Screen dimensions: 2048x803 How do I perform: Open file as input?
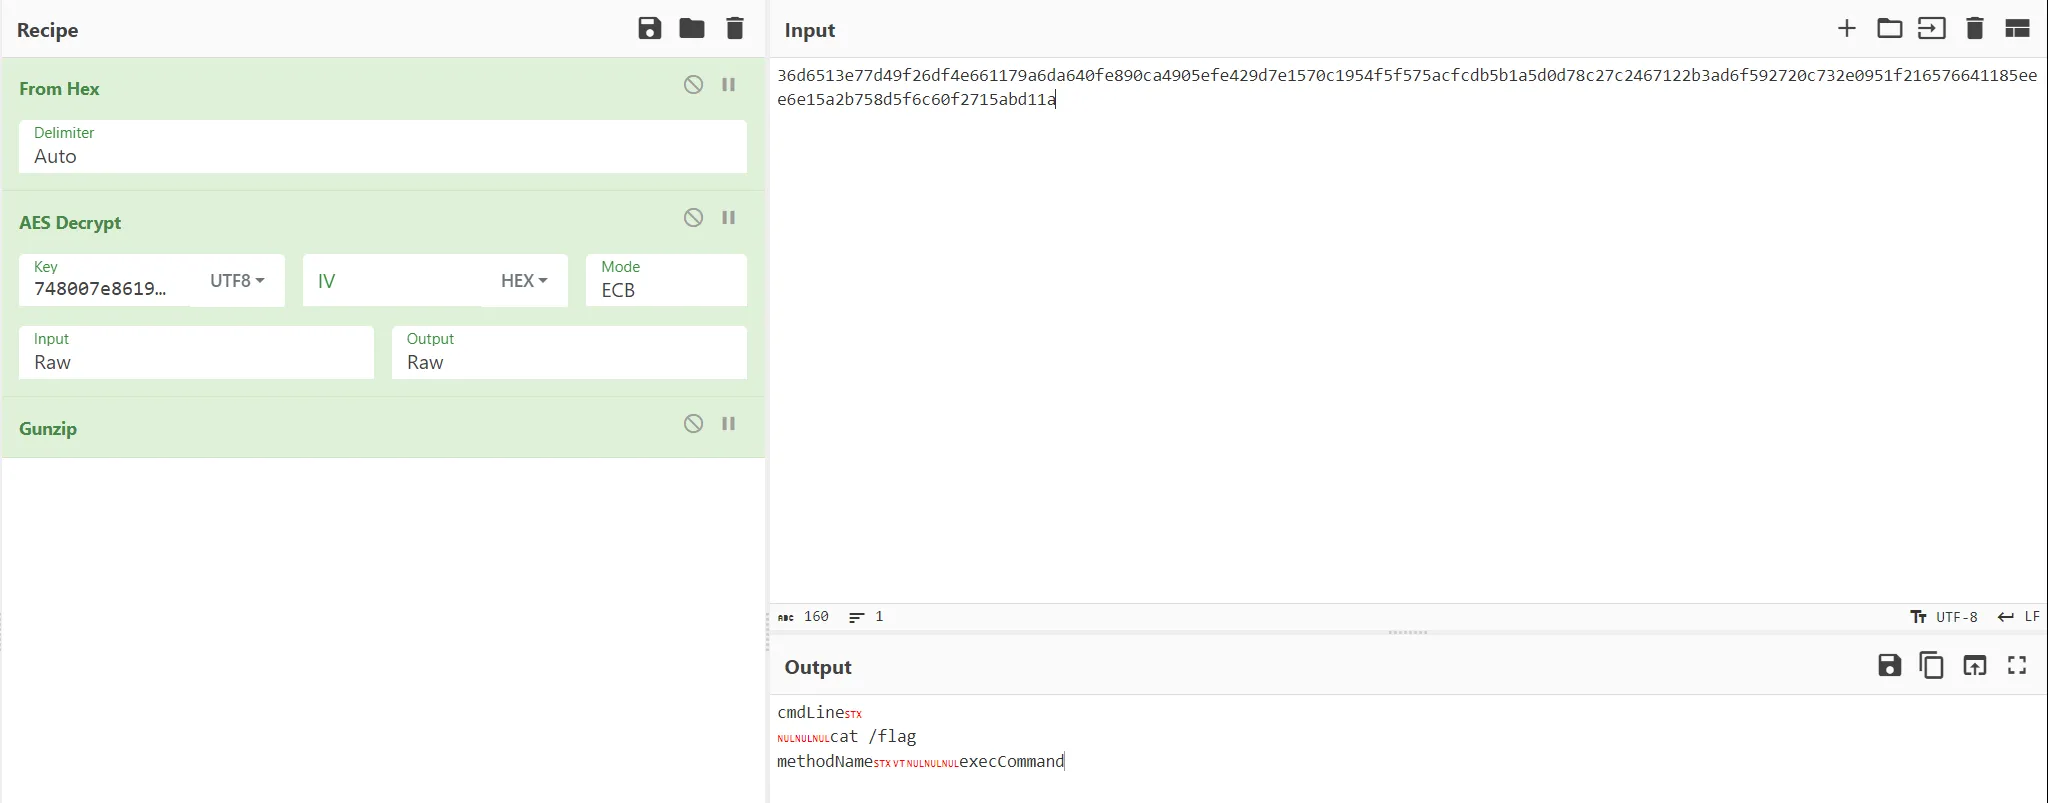click(1931, 29)
